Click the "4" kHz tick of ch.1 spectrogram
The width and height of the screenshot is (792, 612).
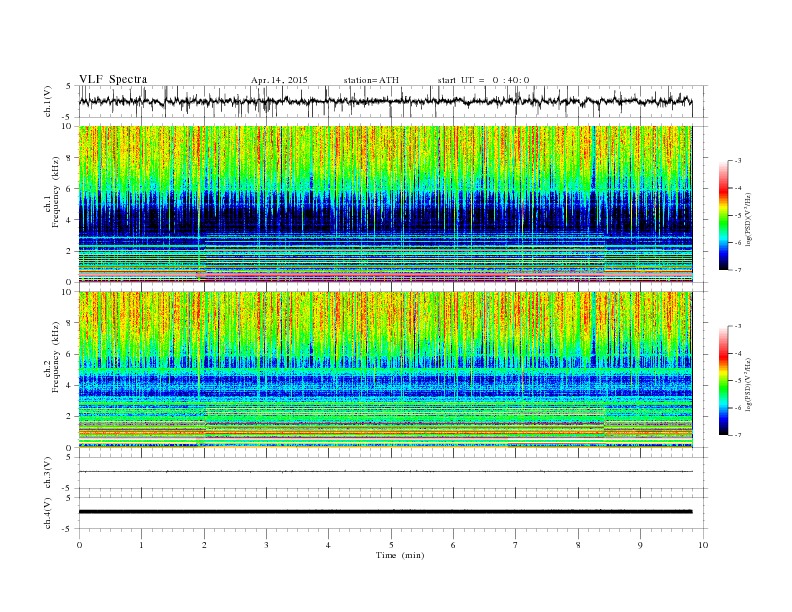pyautogui.click(x=70, y=220)
